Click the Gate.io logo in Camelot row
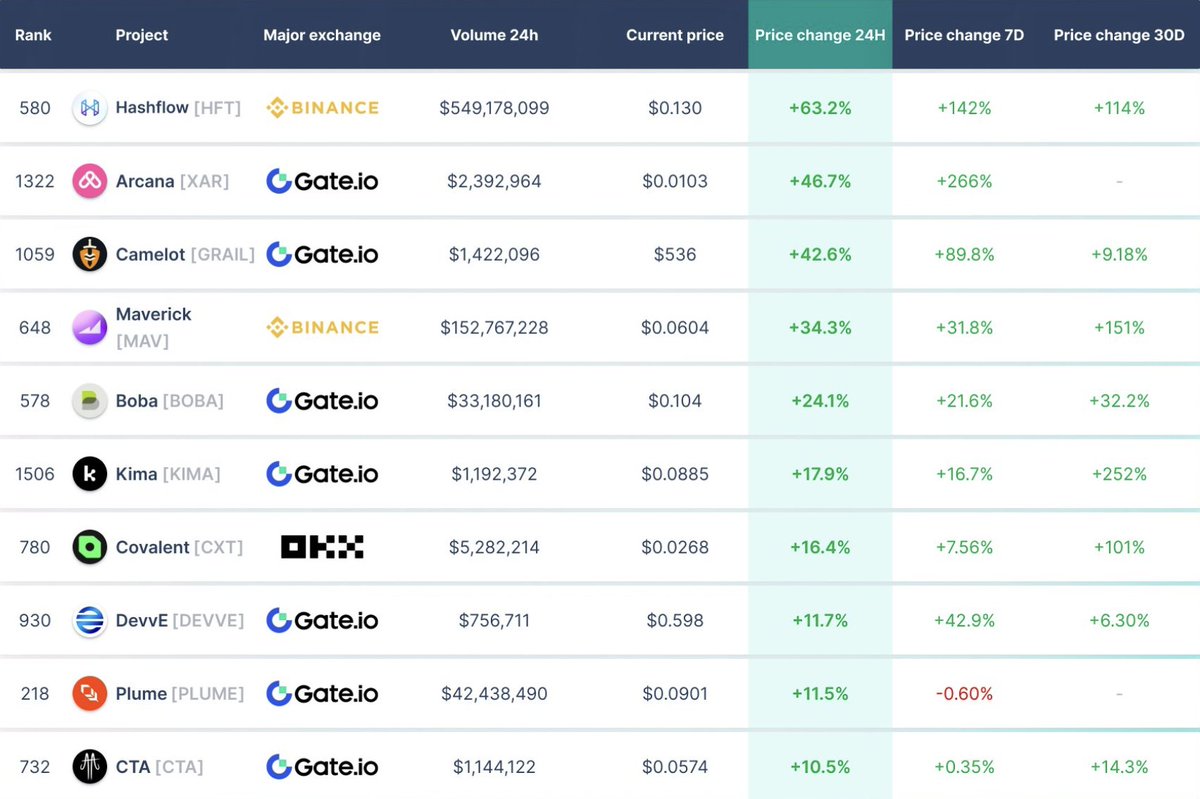 (322, 254)
